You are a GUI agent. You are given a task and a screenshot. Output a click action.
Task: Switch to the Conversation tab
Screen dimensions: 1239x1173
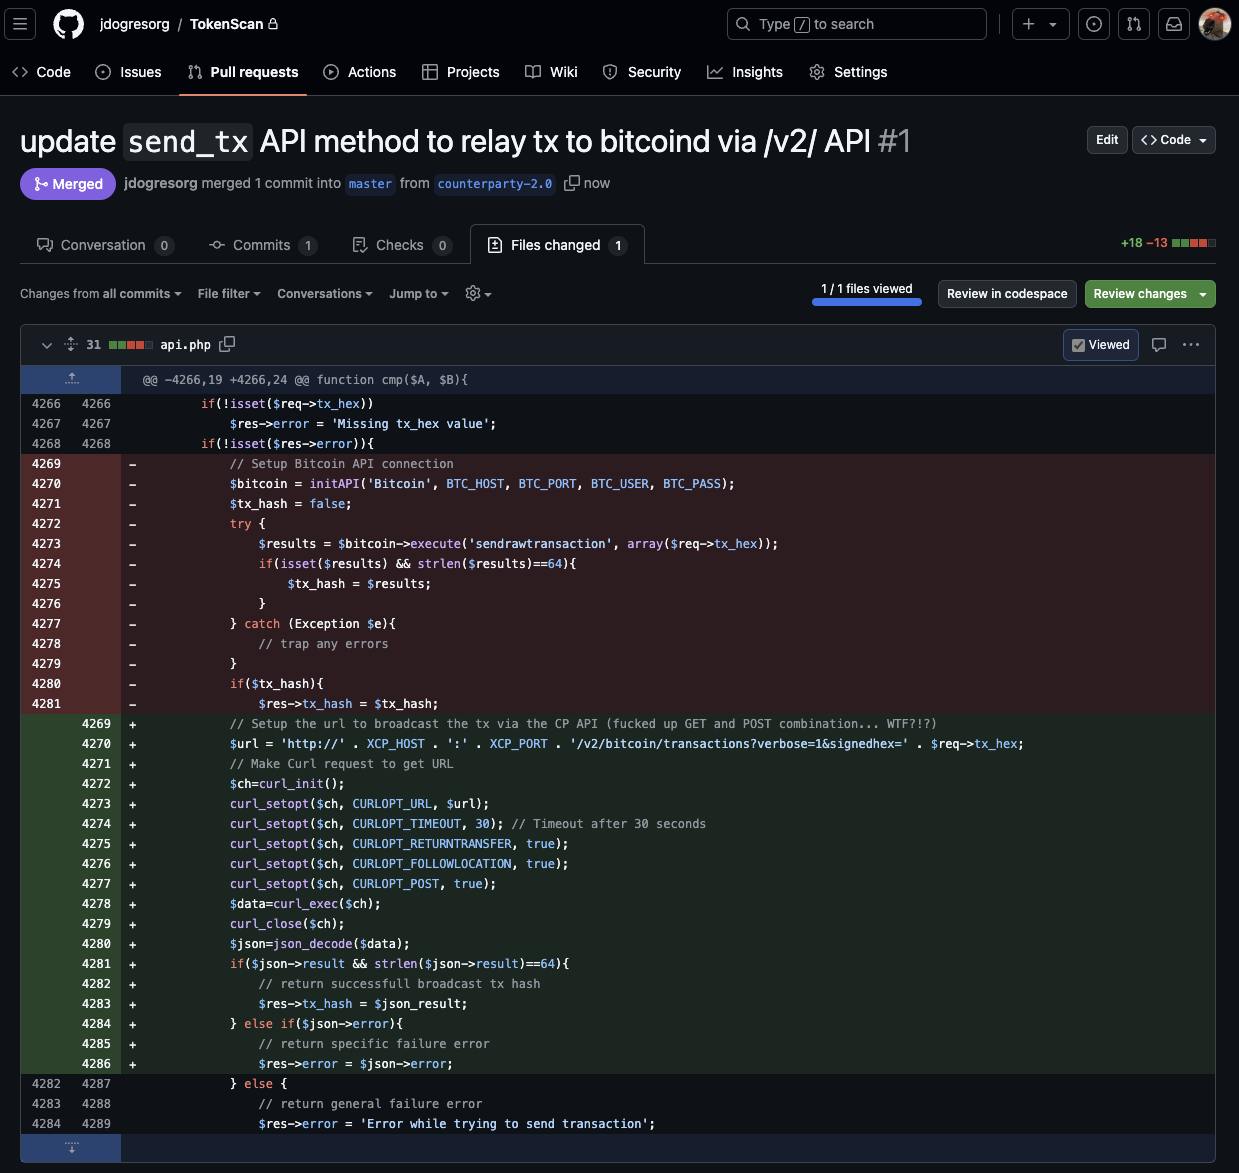point(105,245)
